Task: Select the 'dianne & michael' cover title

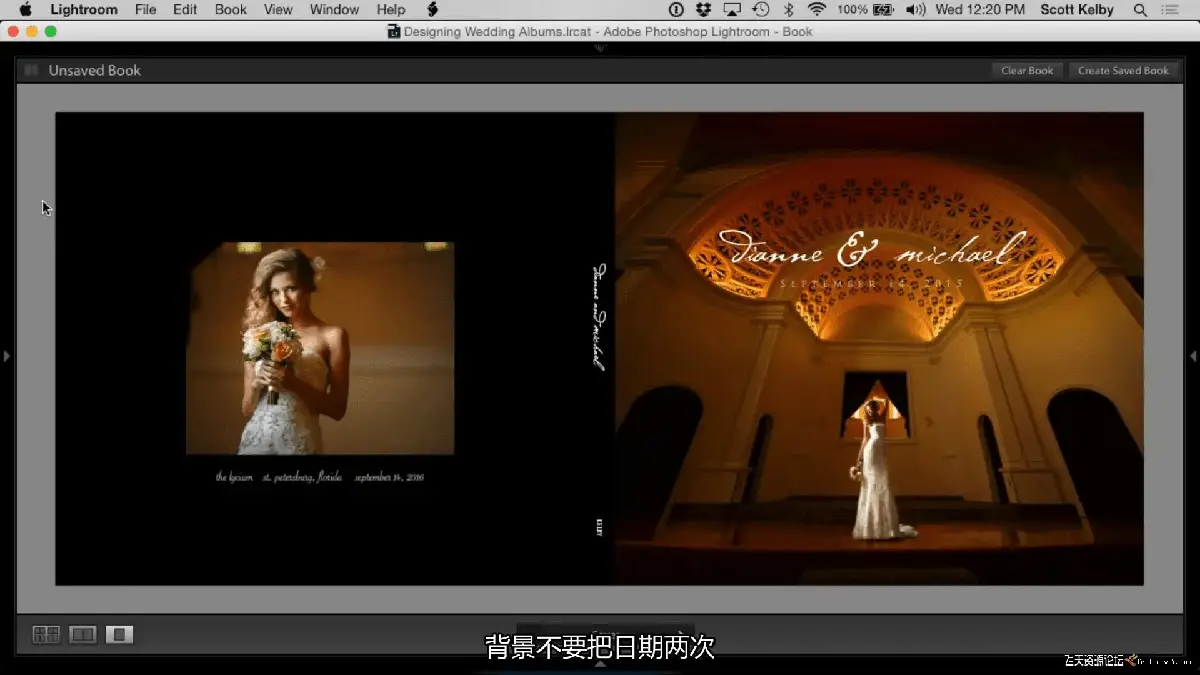Action: click(x=871, y=251)
